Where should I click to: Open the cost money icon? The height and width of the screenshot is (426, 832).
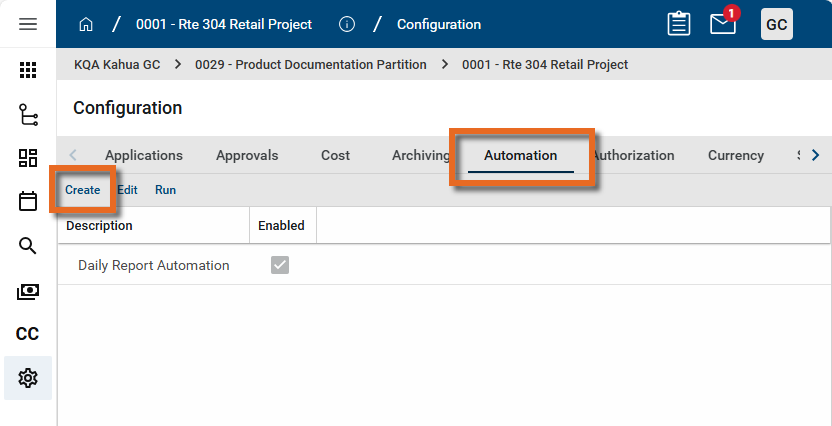pyautogui.click(x=28, y=291)
